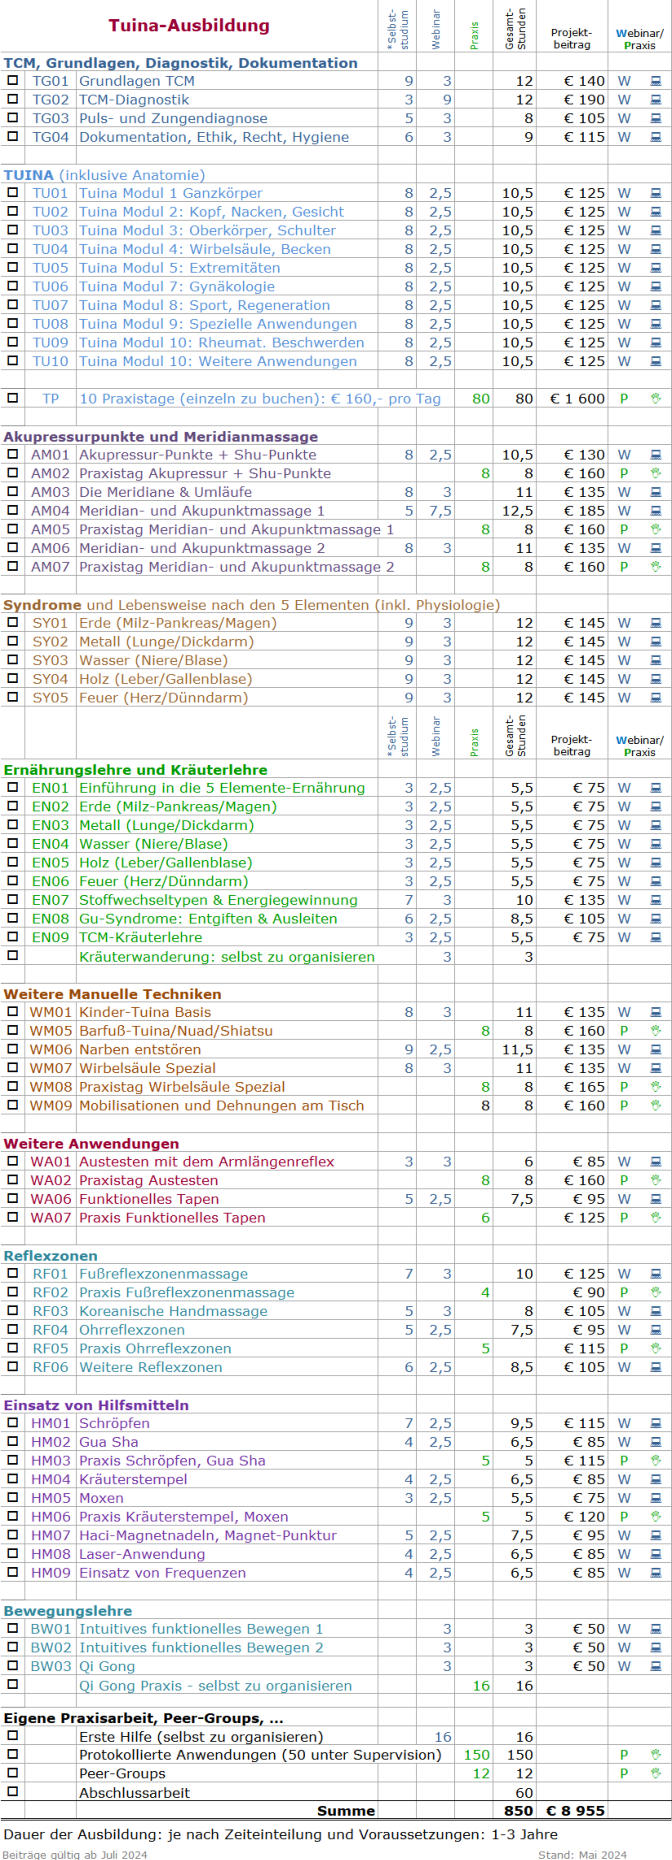
Task: Enable the checkbox for WA06 Funktionelles Tapen
Action: tap(13, 1198)
